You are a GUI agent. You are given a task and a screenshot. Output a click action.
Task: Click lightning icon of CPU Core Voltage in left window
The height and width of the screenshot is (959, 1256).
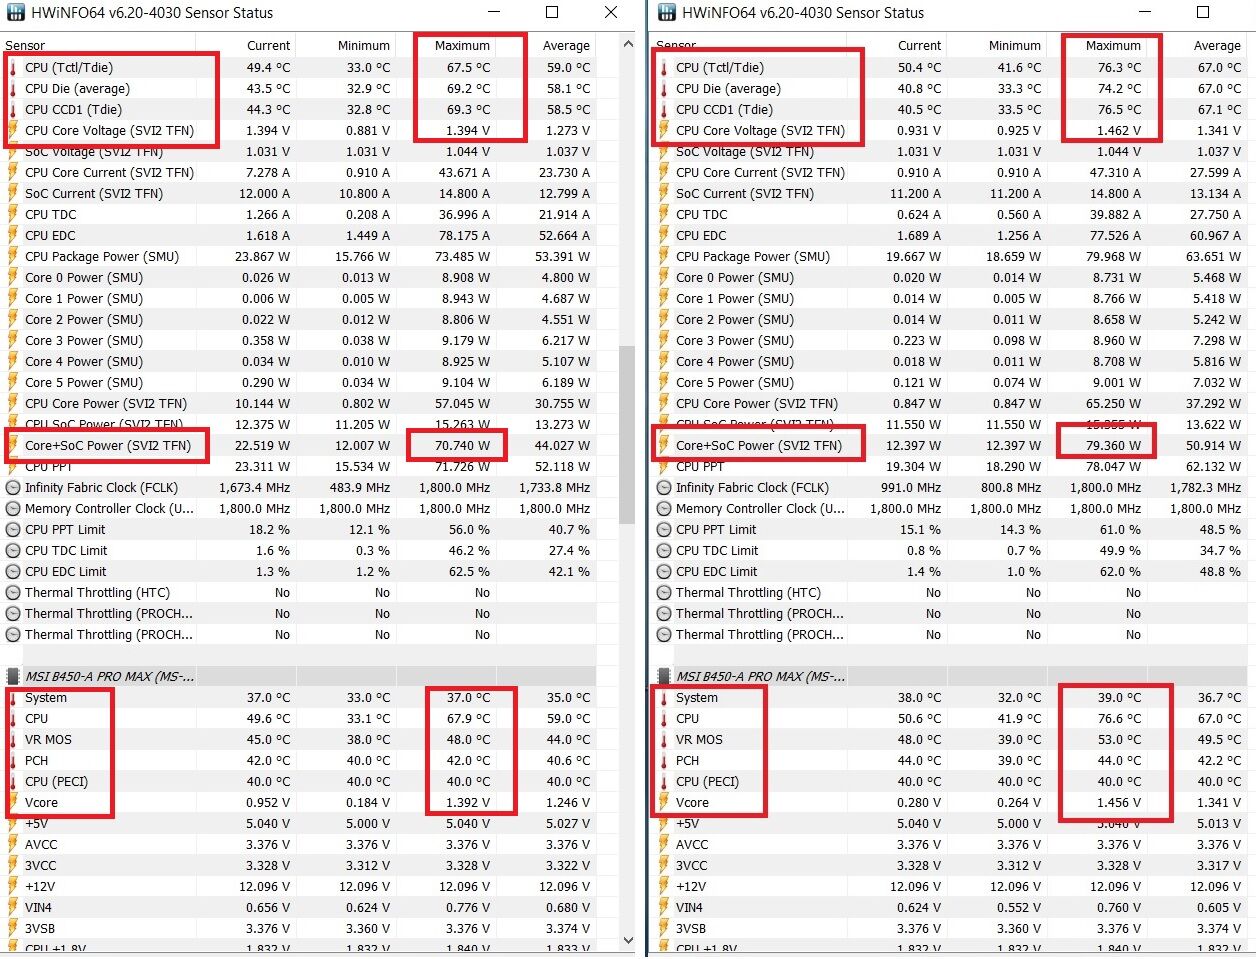[13, 131]
